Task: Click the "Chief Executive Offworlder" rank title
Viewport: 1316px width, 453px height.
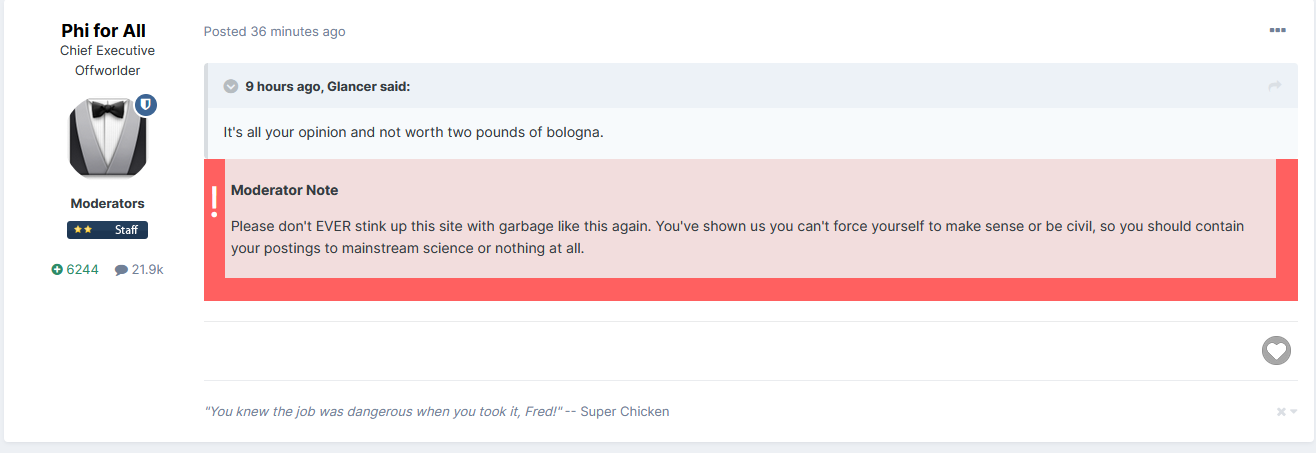Action: click(x=107, y=60)
